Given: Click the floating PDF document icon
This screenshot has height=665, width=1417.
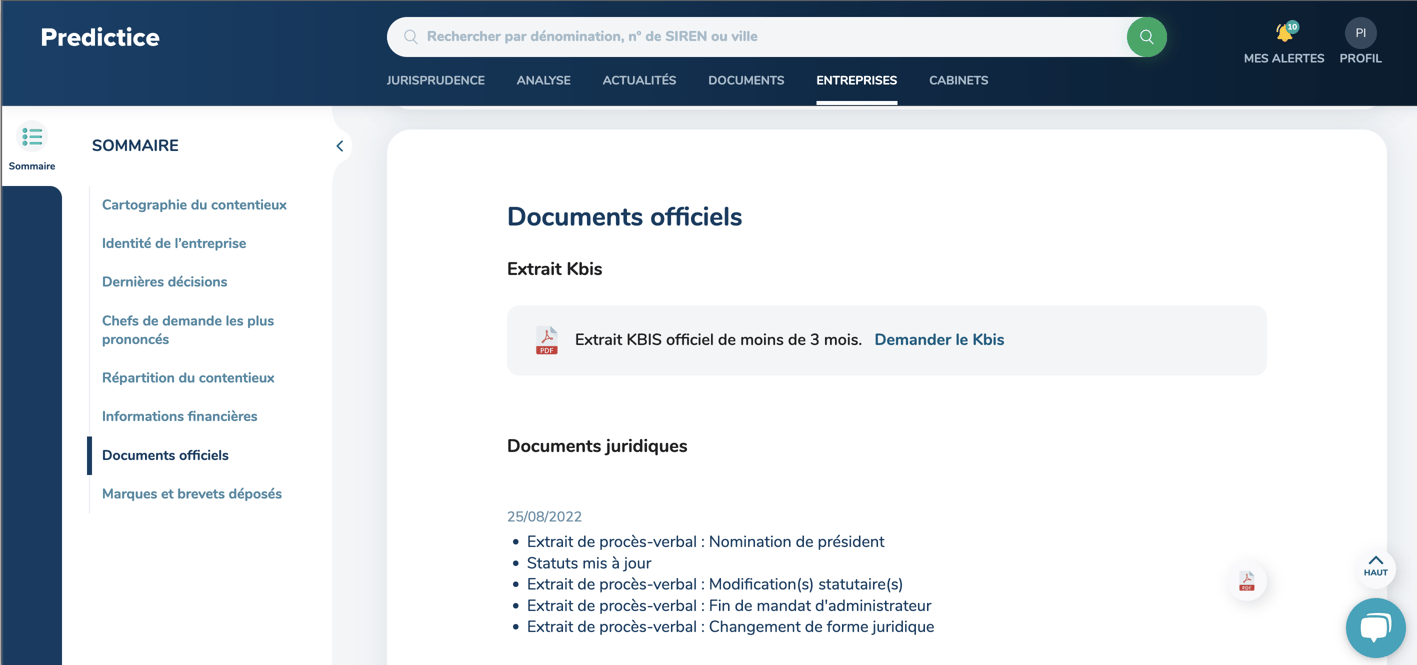Looking at the screenshot, I should [x=1246, y=581].
